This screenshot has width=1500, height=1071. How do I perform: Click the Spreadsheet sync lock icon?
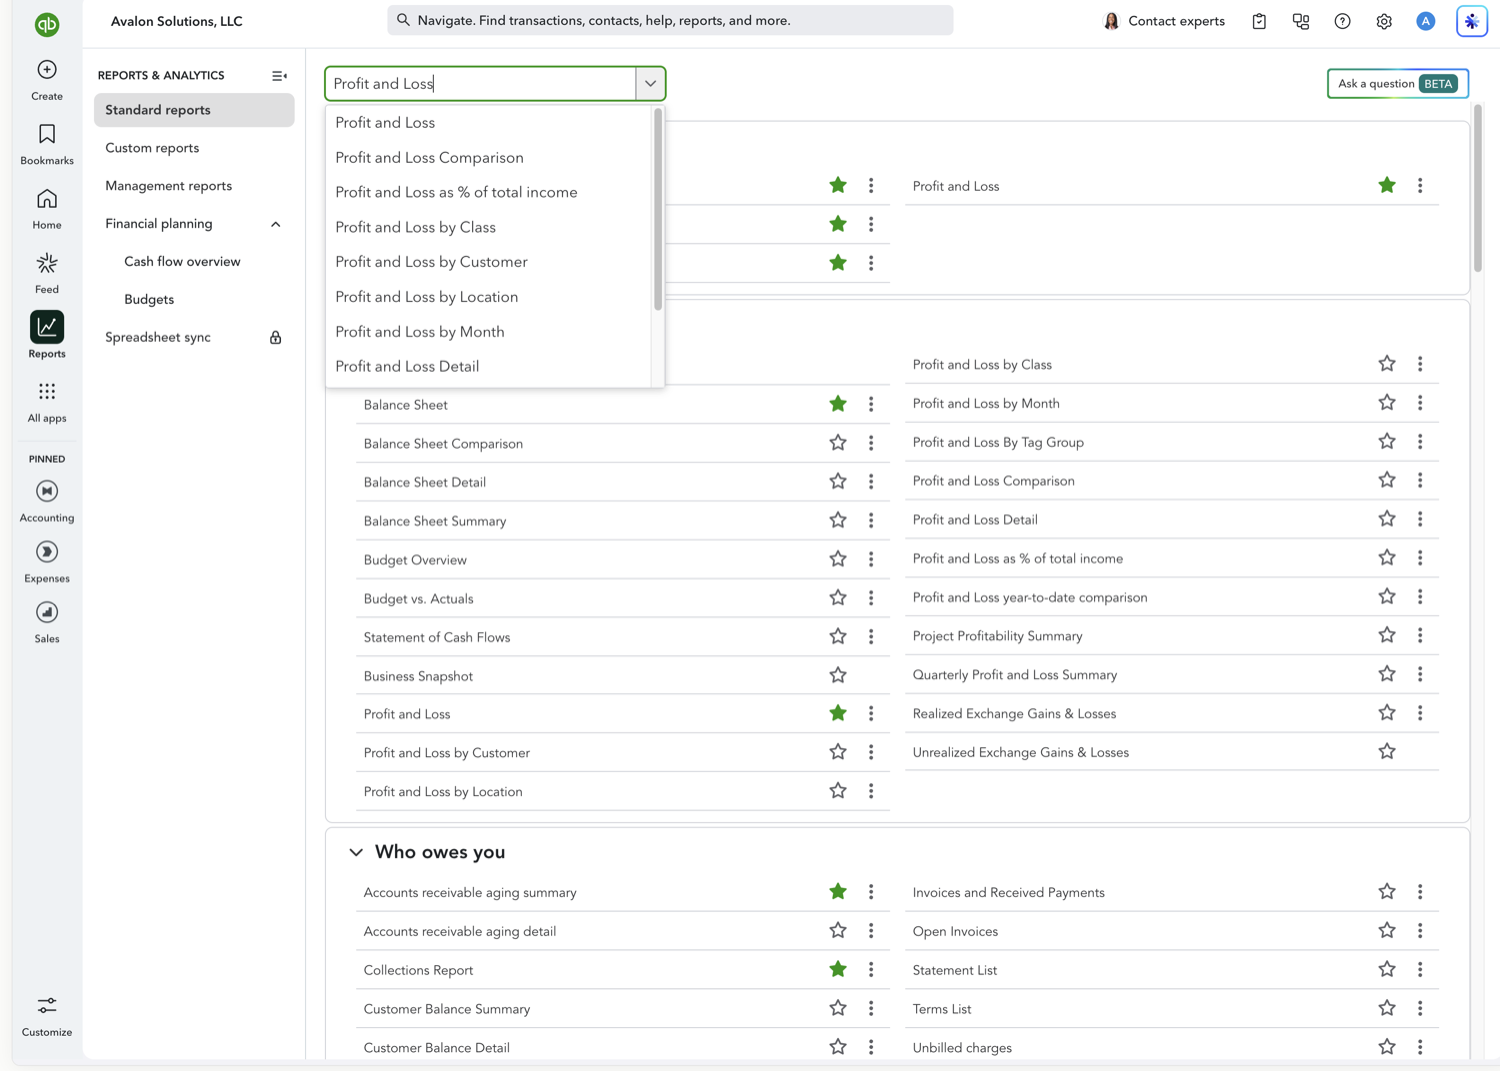coord(275,338)
